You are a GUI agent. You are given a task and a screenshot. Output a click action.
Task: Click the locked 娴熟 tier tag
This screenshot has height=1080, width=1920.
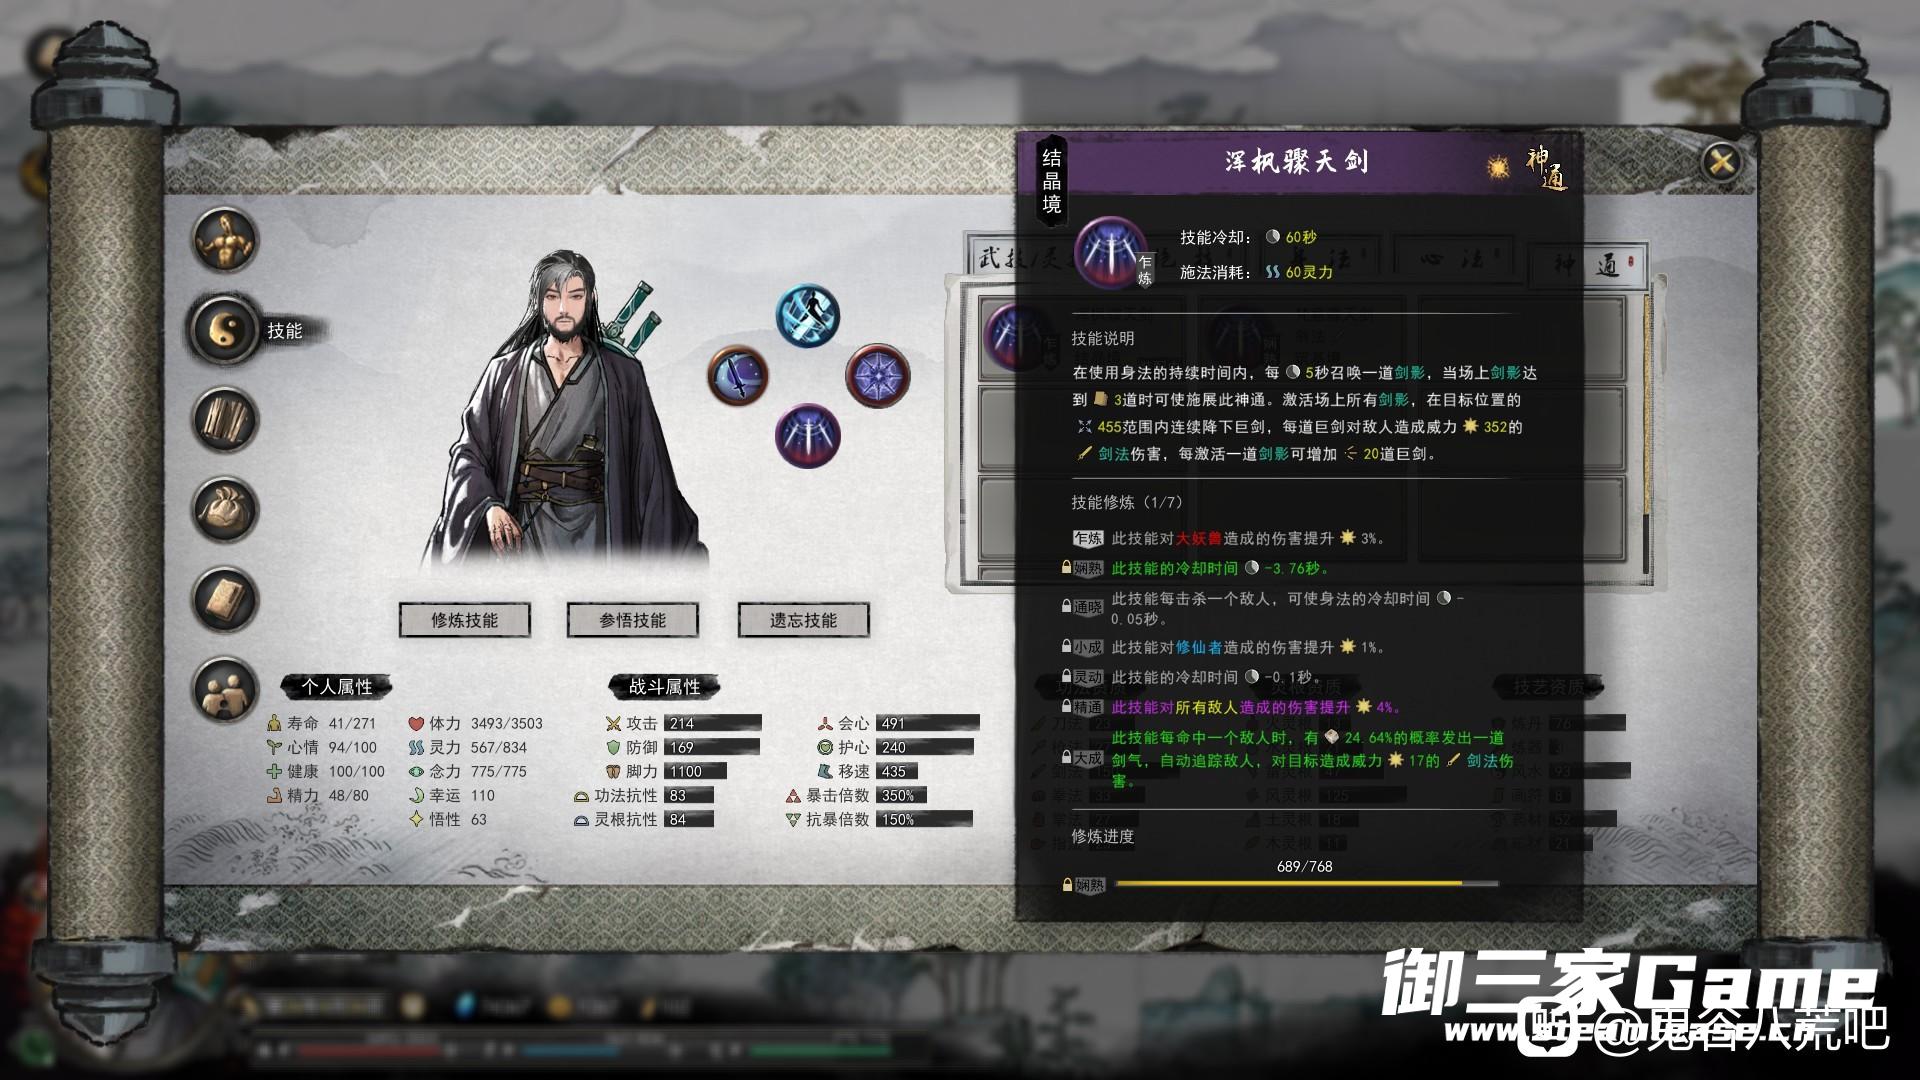[1082, 568]
